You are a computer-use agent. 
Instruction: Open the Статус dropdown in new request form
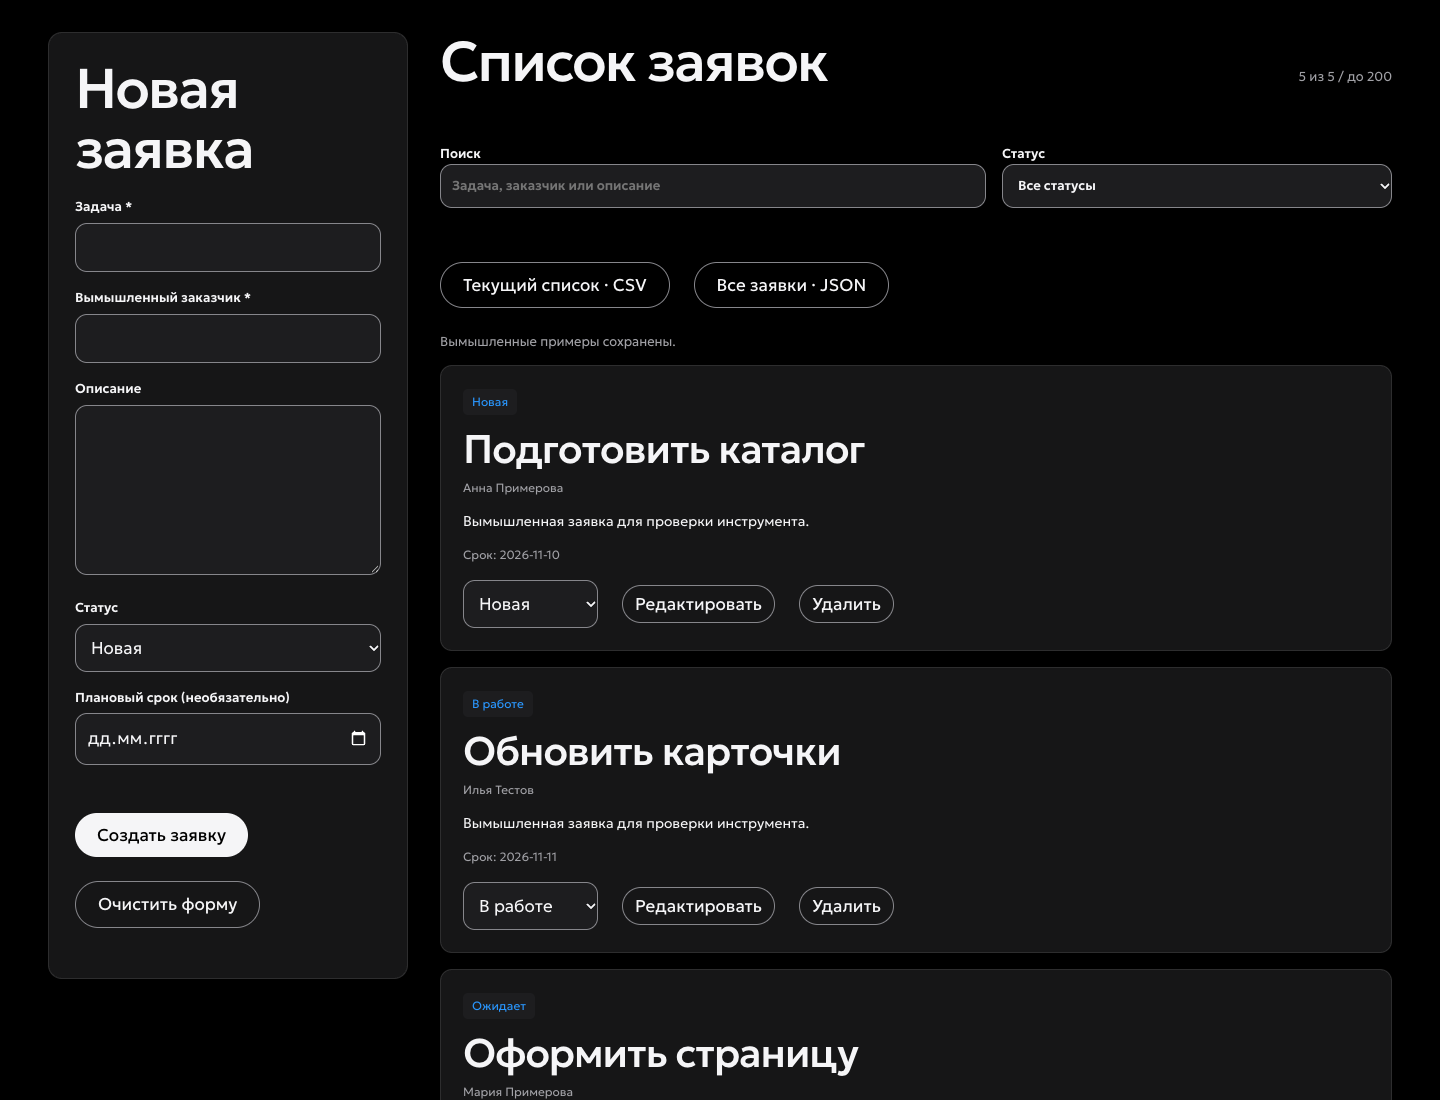(228, 648)
